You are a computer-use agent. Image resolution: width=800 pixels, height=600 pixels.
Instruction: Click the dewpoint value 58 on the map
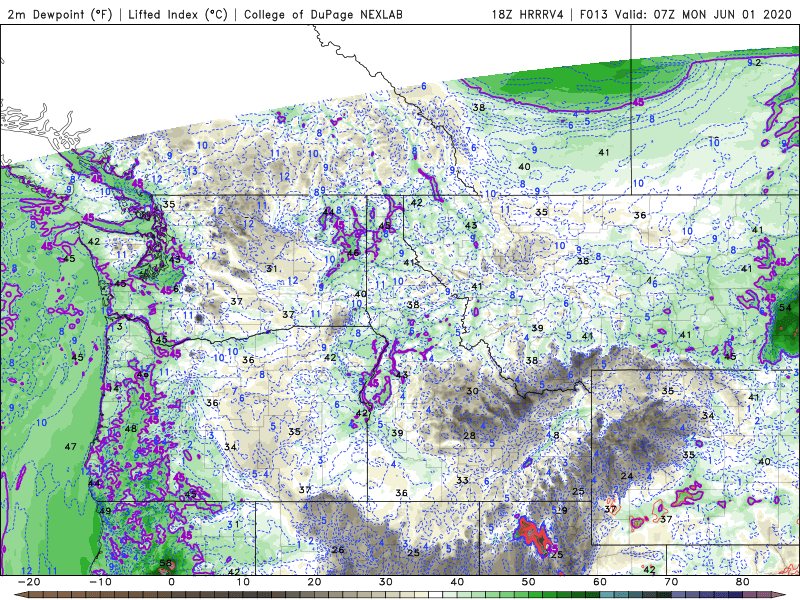click(166, 563)
